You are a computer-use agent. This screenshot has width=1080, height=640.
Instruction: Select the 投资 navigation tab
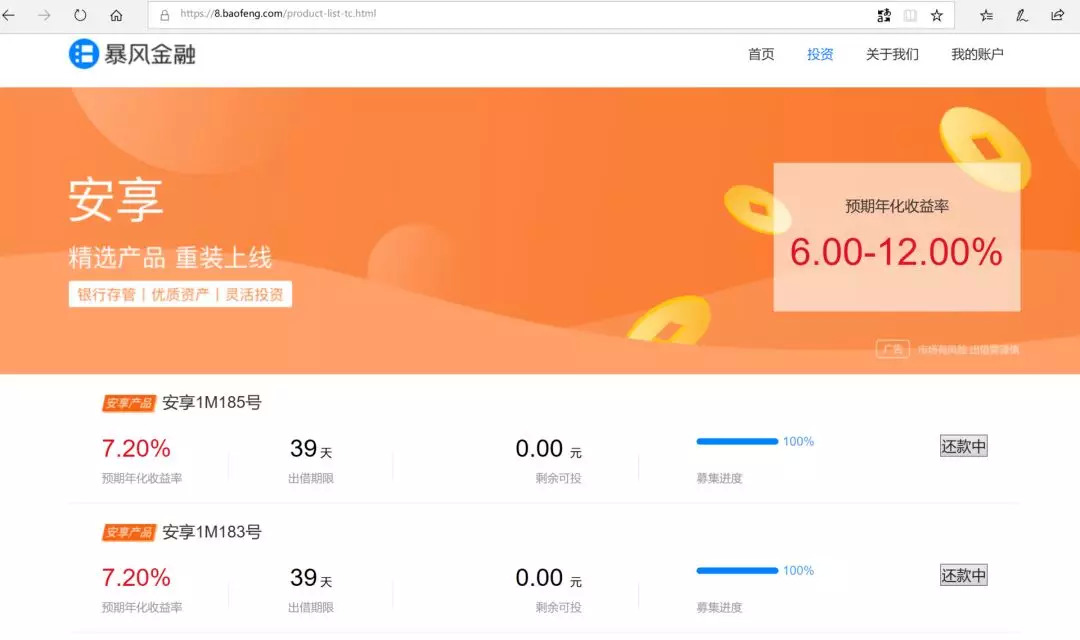[x=820, y=54]
